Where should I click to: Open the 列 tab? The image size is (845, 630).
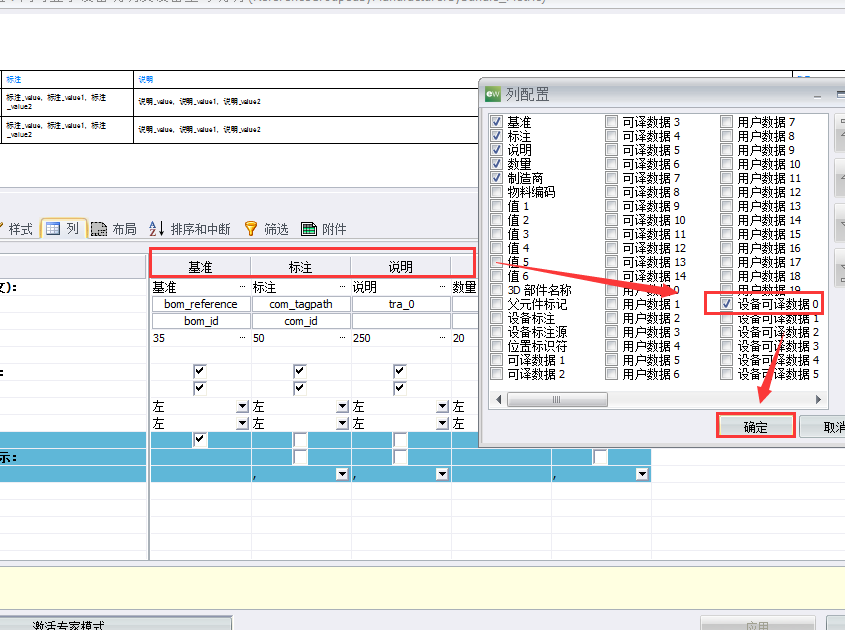63,229
